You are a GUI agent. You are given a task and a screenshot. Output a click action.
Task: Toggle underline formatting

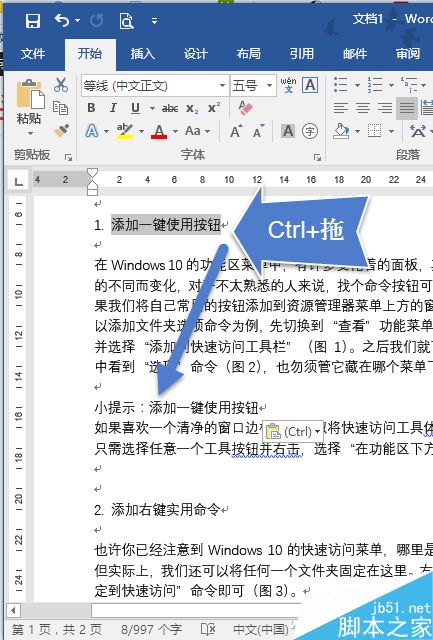tap(135, 108)
